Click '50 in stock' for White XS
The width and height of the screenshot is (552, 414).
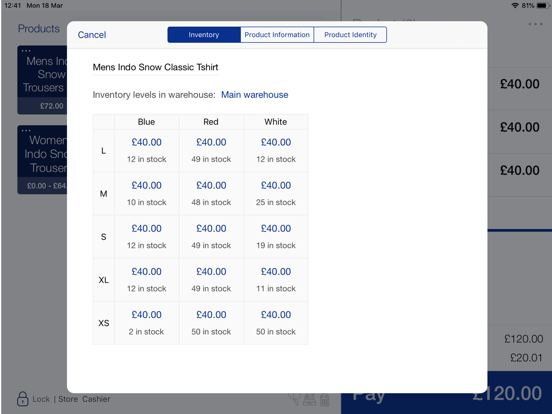pos(276,332)
